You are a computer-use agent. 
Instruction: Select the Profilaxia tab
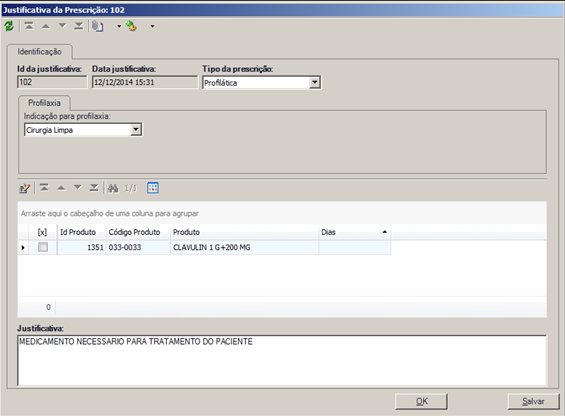click(x=44, y=103)
